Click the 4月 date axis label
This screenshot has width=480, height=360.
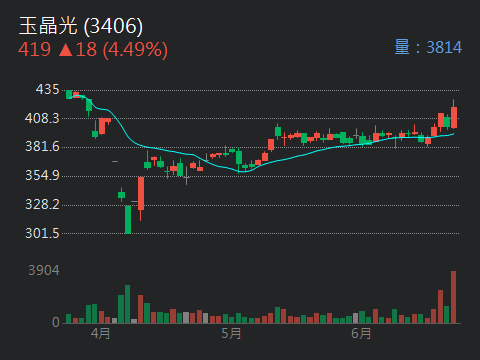pyautogui.click(x=100, y=333)
